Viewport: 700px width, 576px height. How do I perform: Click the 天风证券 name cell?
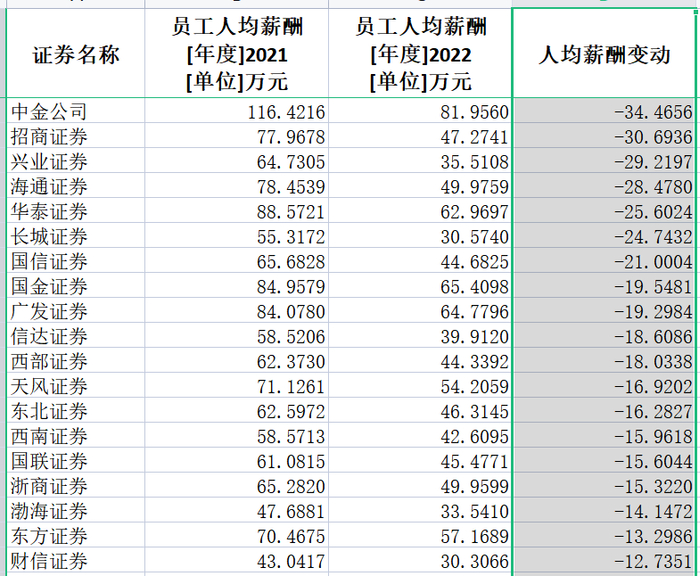point(75,385)
